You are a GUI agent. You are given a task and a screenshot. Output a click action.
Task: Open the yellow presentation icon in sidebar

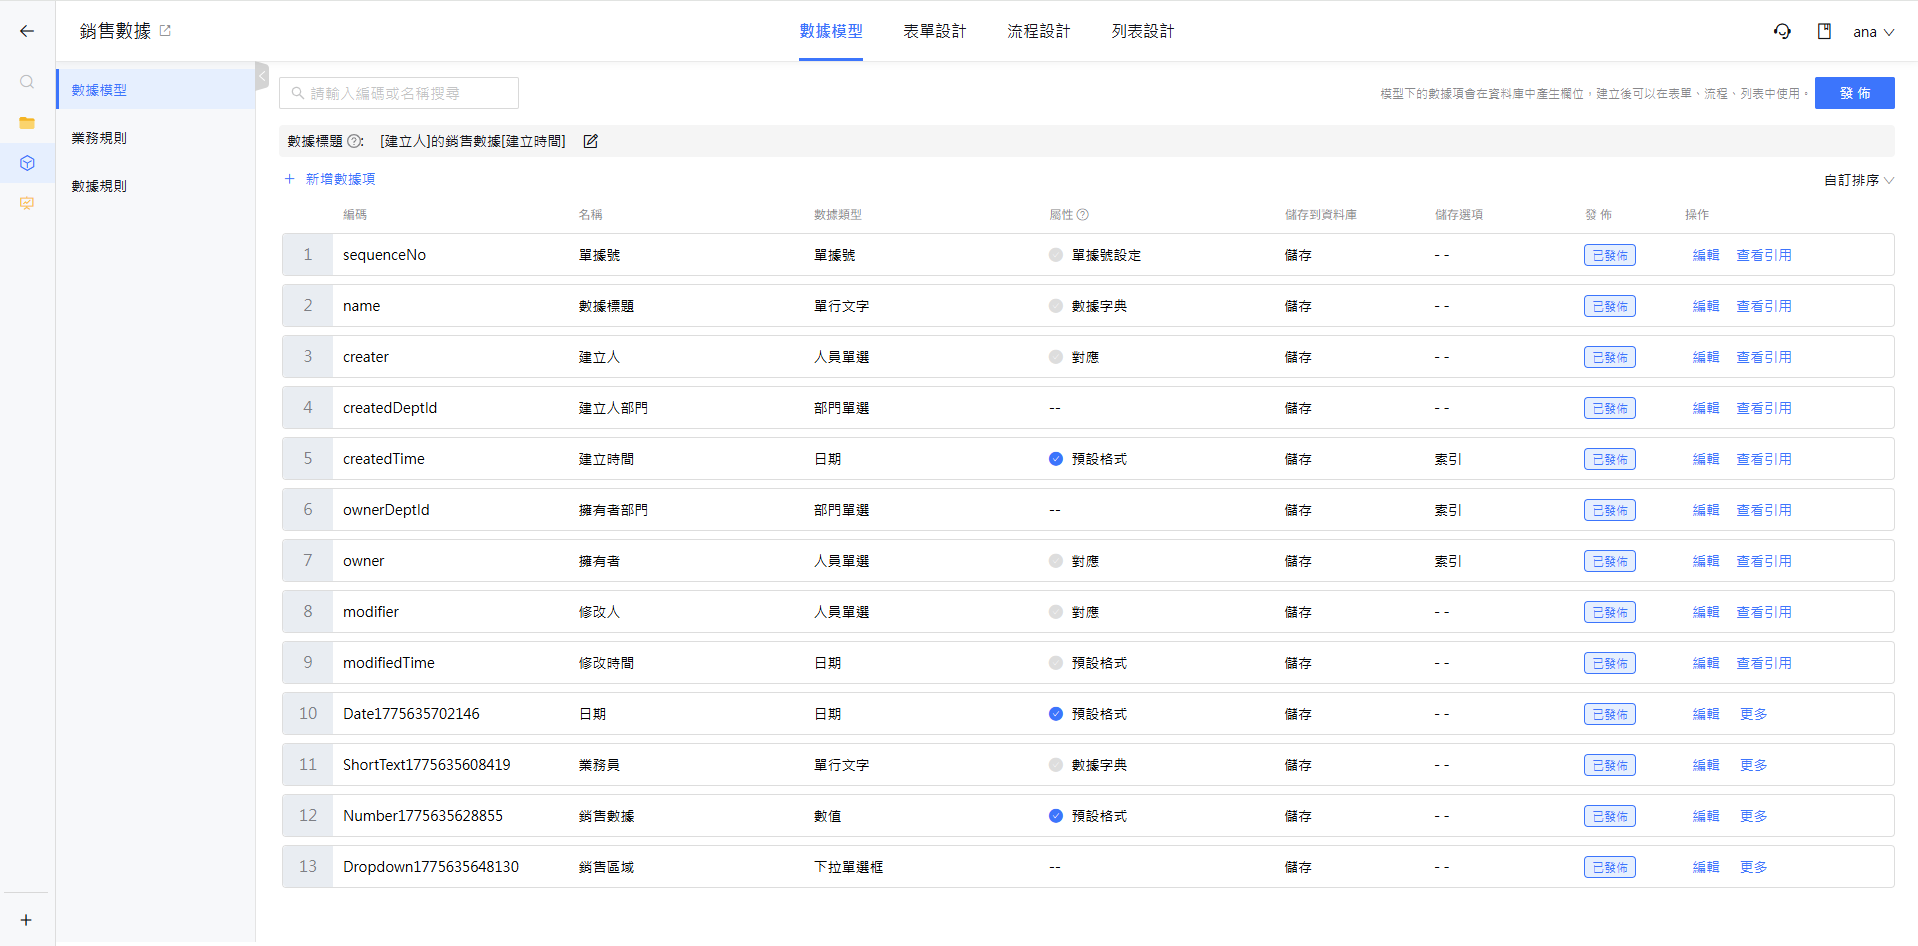27,203
